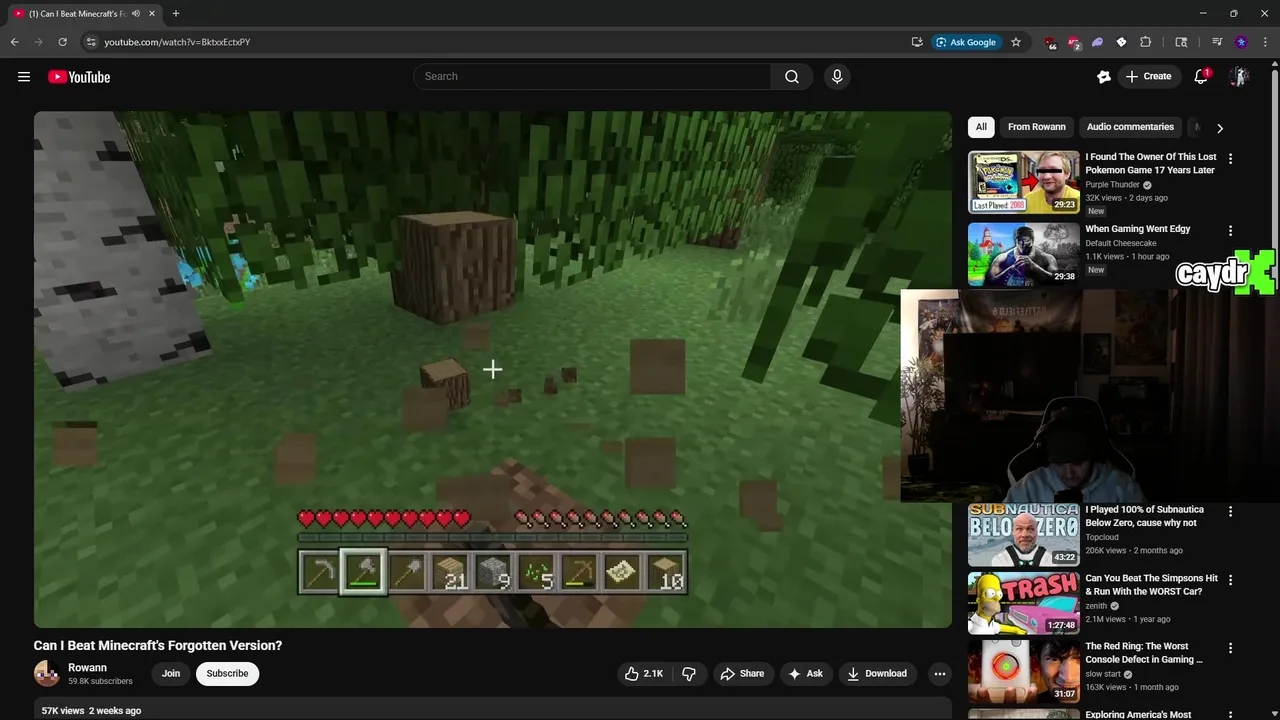Bookmark this tab with star
The image size is (1280, 720).
[1016, 42]
